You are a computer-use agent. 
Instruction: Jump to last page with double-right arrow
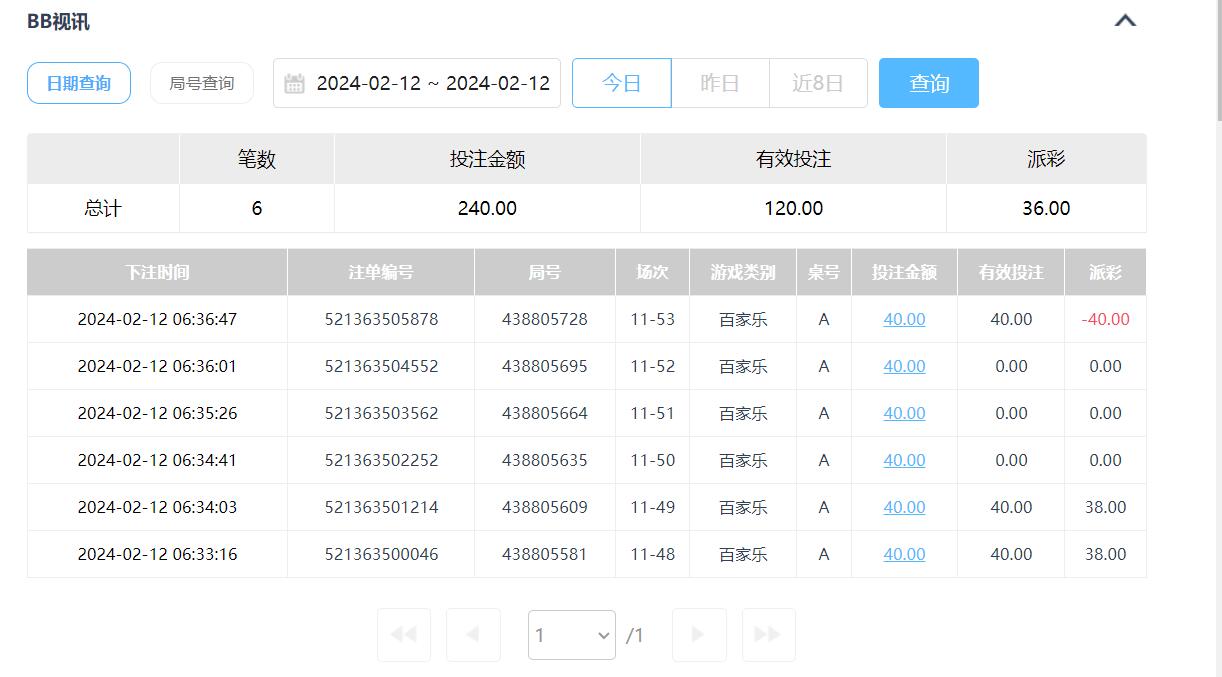coord(768,634)
